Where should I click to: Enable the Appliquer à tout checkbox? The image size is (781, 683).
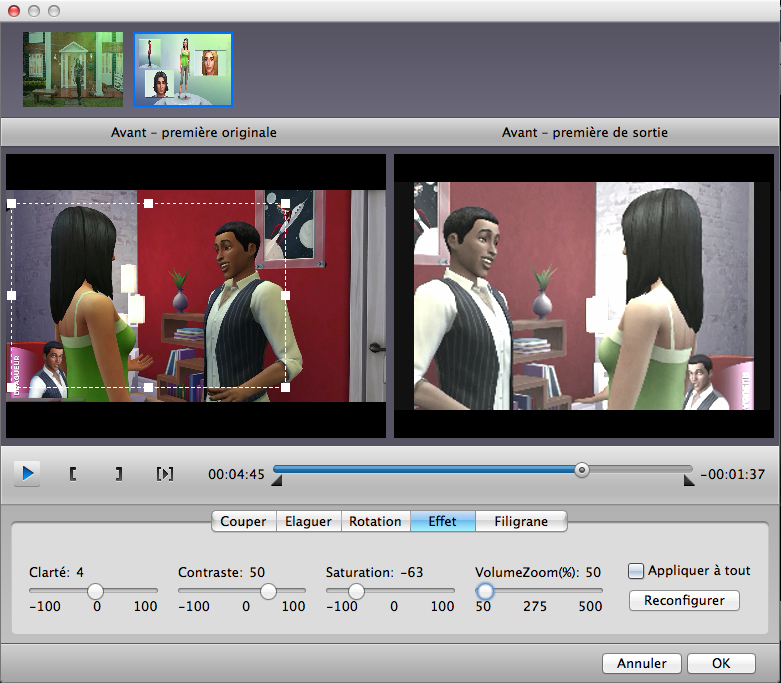tap(636, 571)
